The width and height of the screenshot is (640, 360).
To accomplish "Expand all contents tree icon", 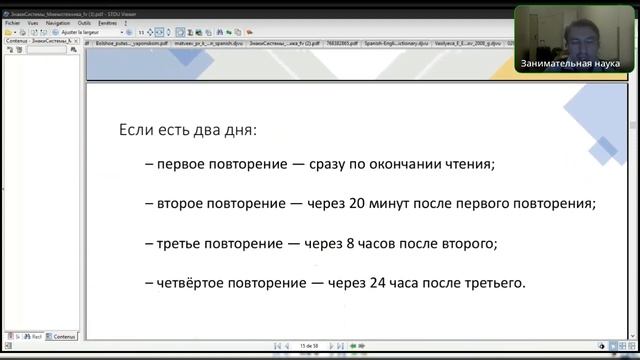I will 10,50.
